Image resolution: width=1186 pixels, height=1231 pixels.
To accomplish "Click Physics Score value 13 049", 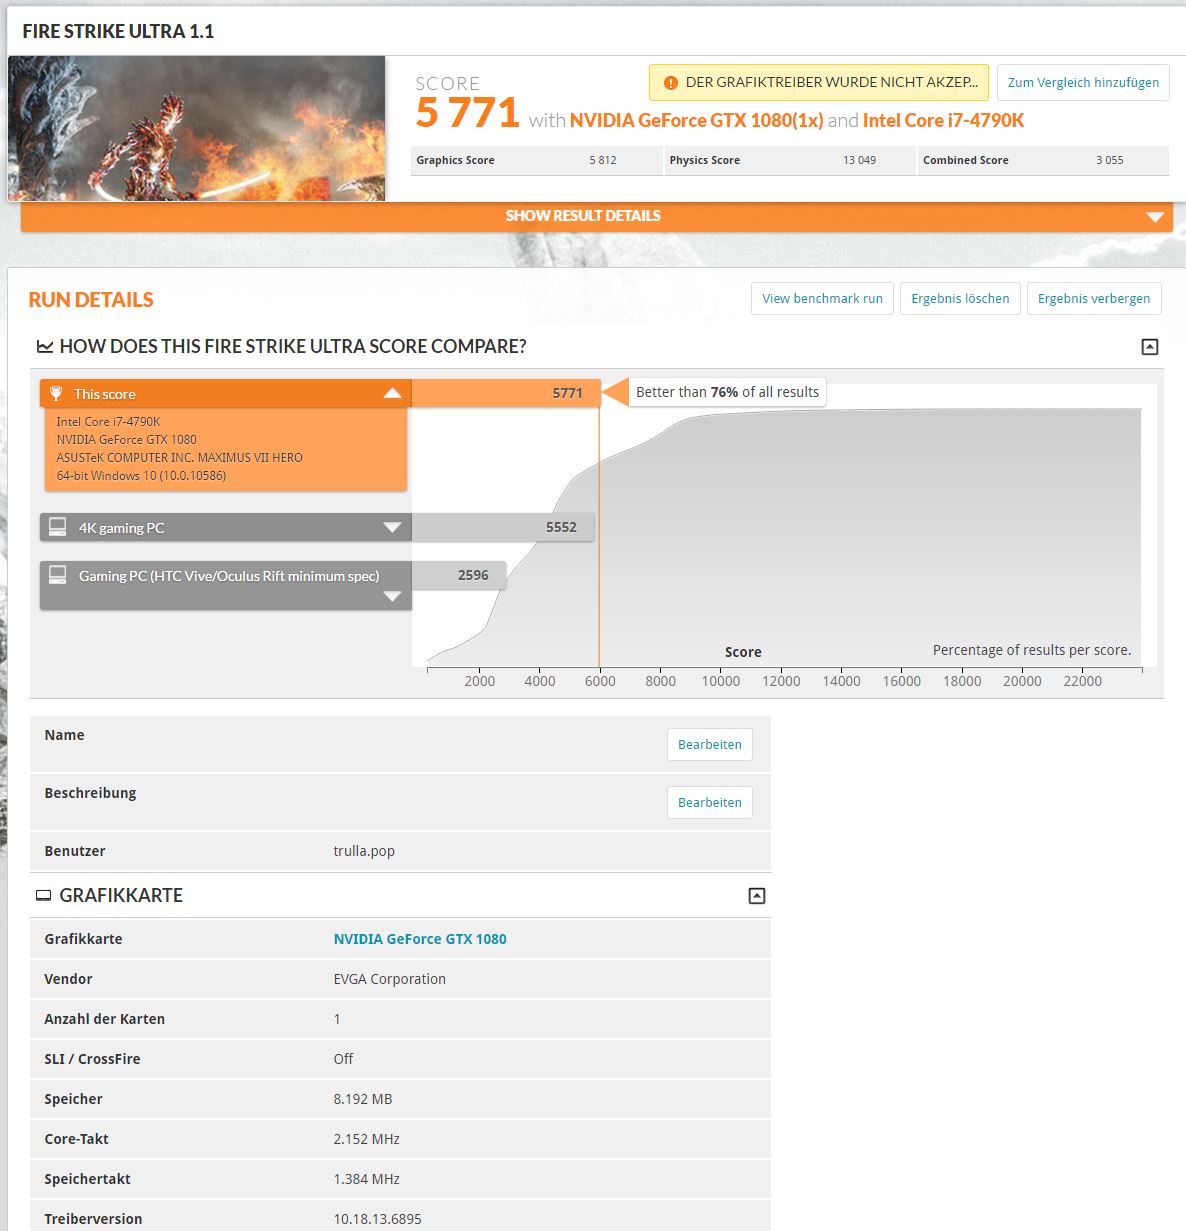I will [x=859, y=160].
